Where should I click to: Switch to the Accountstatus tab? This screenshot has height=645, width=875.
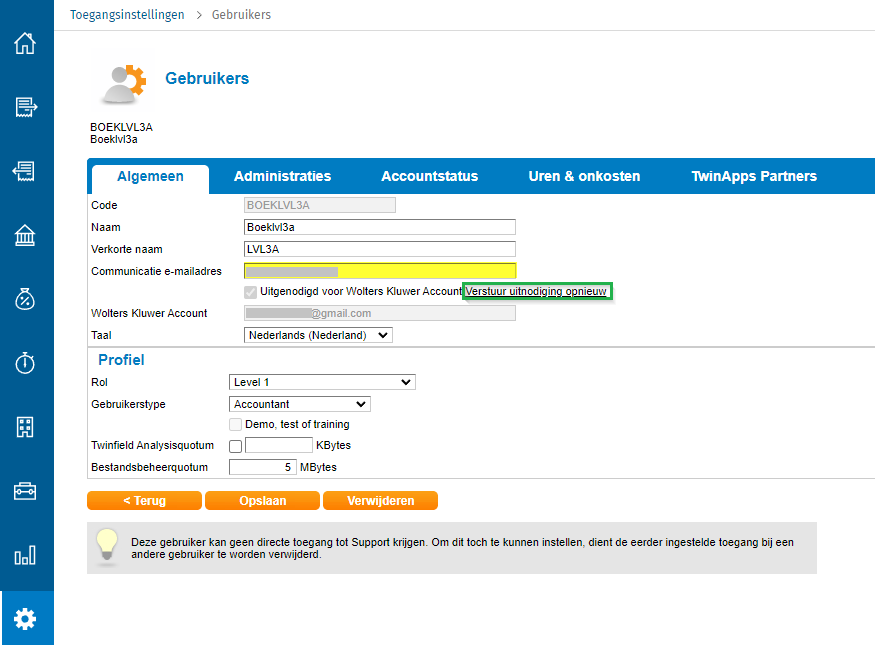[x=429, y=177]
